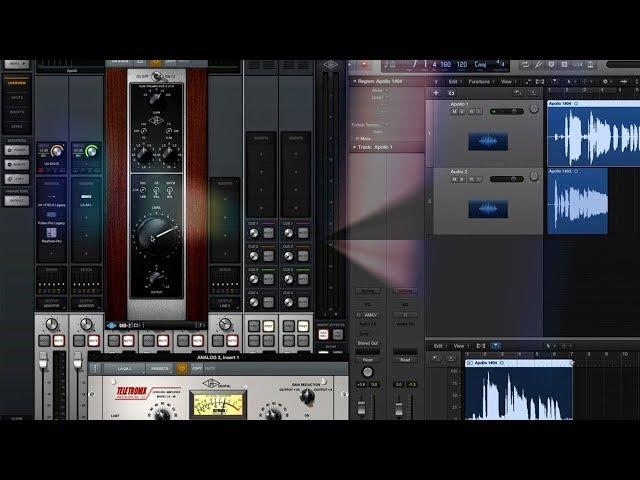This screenshot has width=640, height=480.
Task: Toggle Cycle mode in Logic control bar
Action: tap(525, 65)
